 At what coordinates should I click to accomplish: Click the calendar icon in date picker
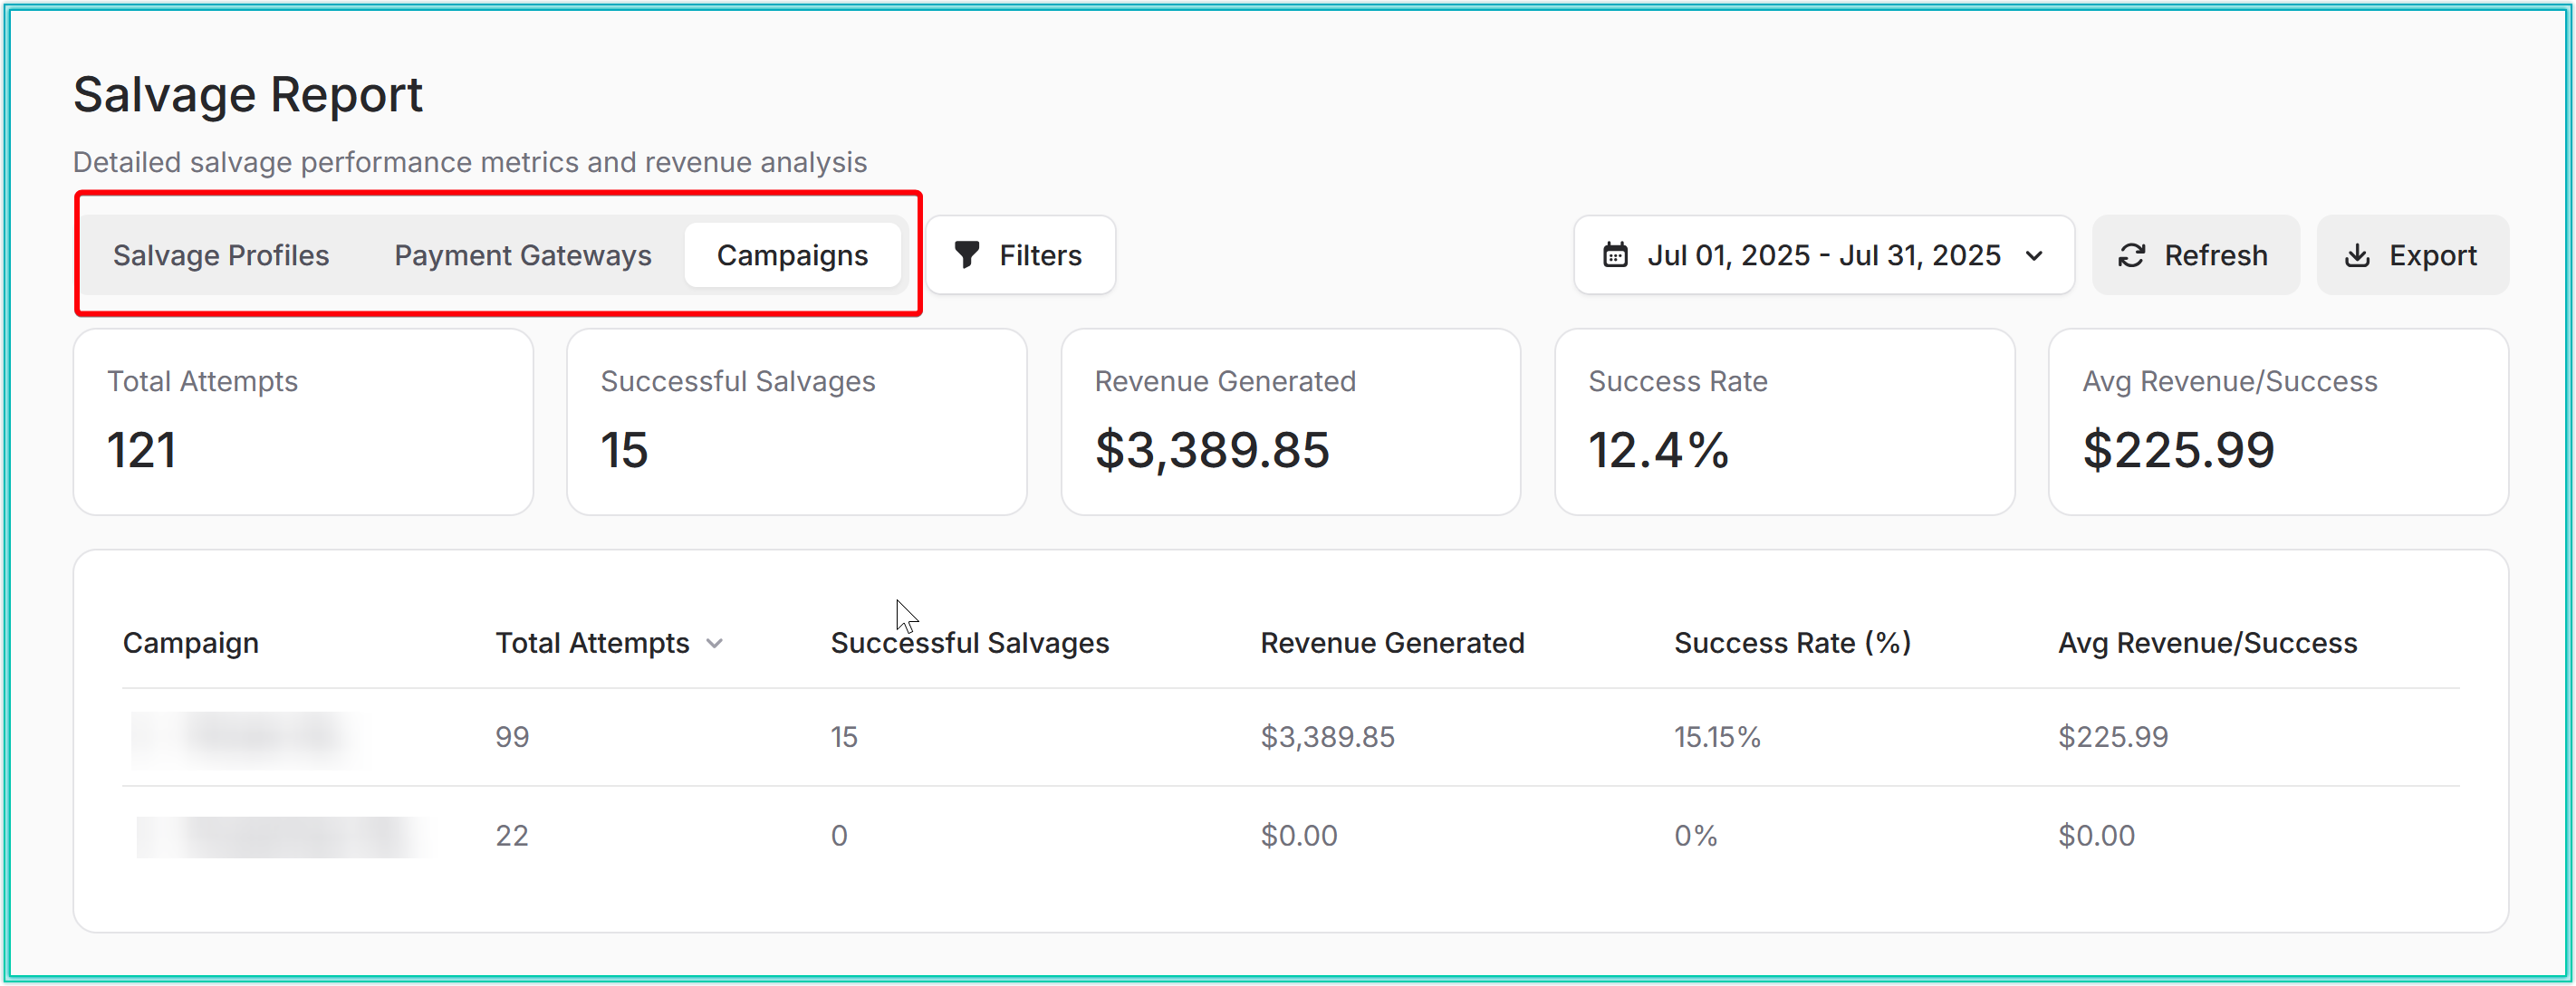click(x=1615, y=255)
